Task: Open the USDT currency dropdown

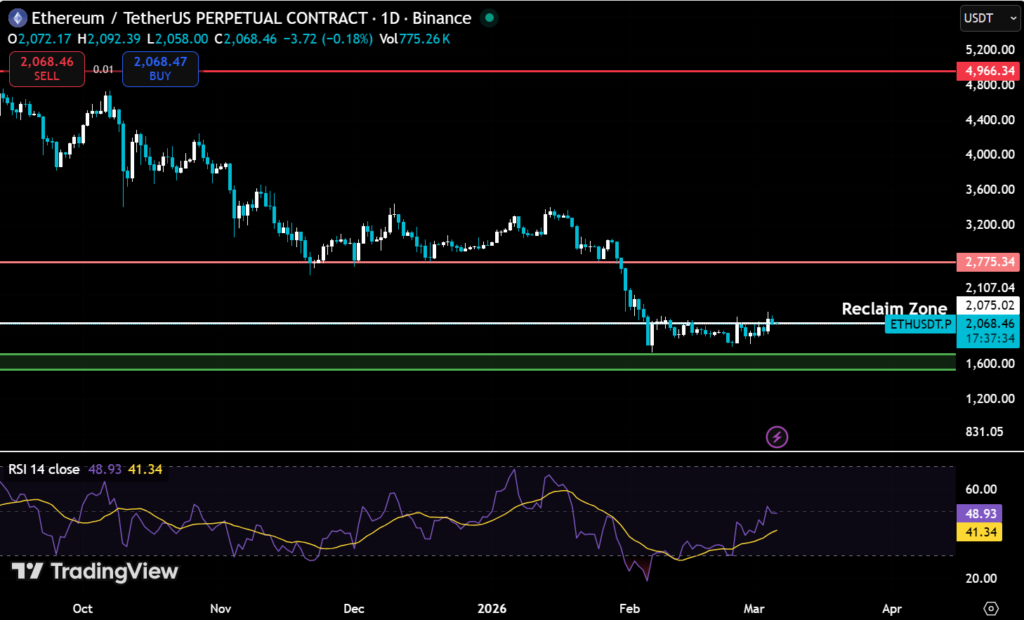Action: (990, 17)
